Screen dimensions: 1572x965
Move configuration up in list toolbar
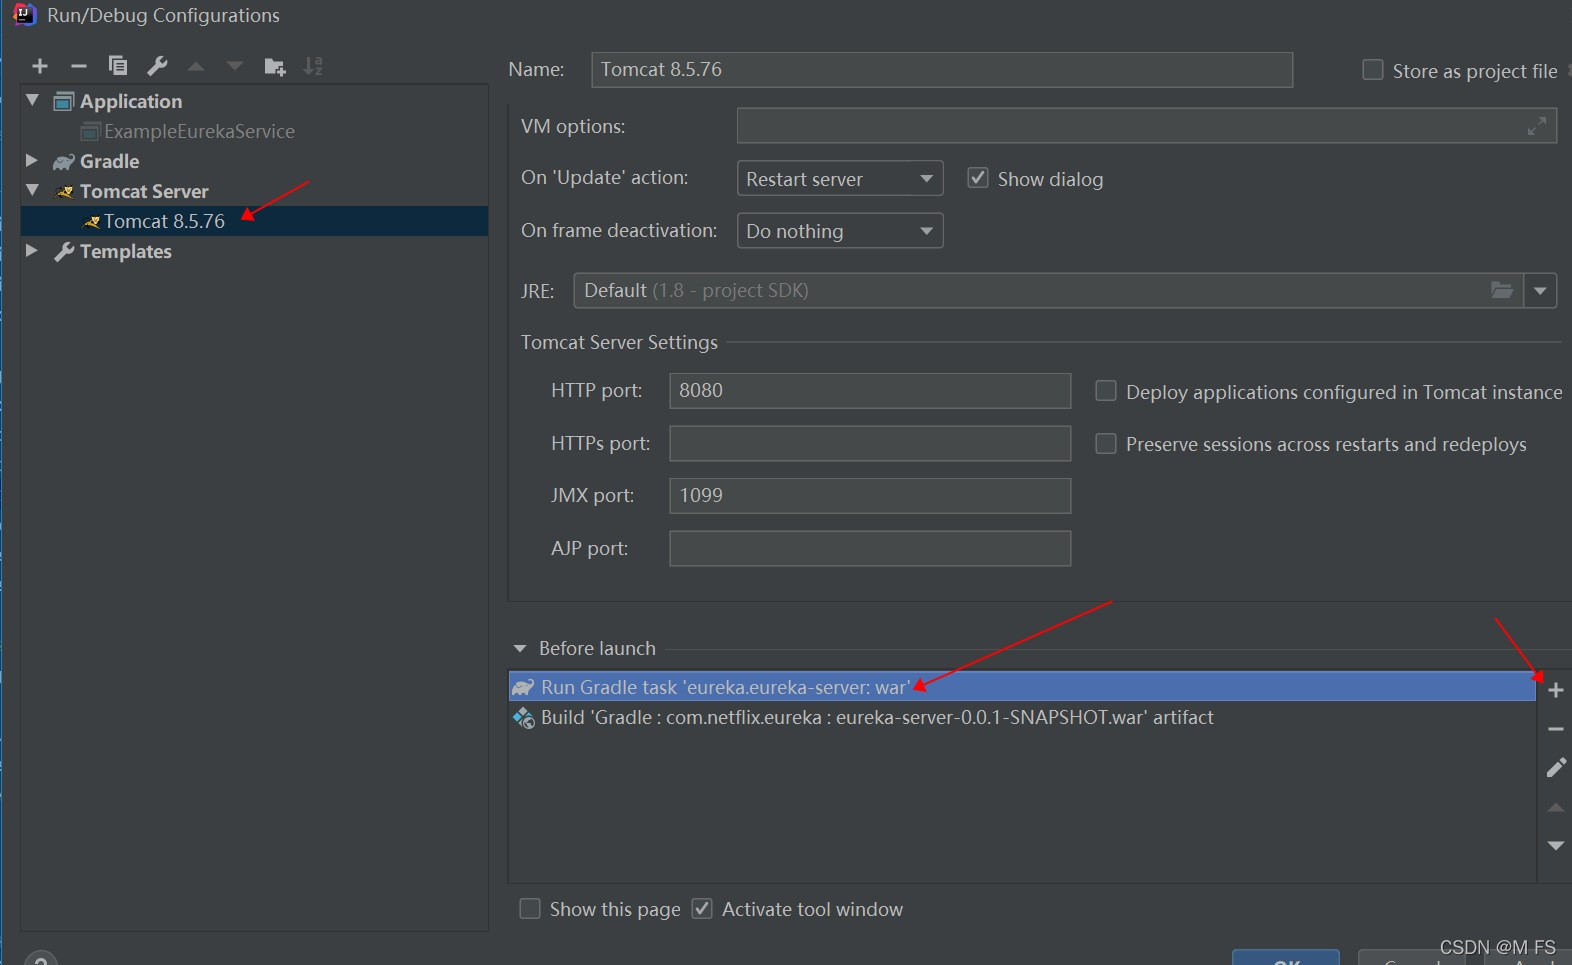pos(196,66)
